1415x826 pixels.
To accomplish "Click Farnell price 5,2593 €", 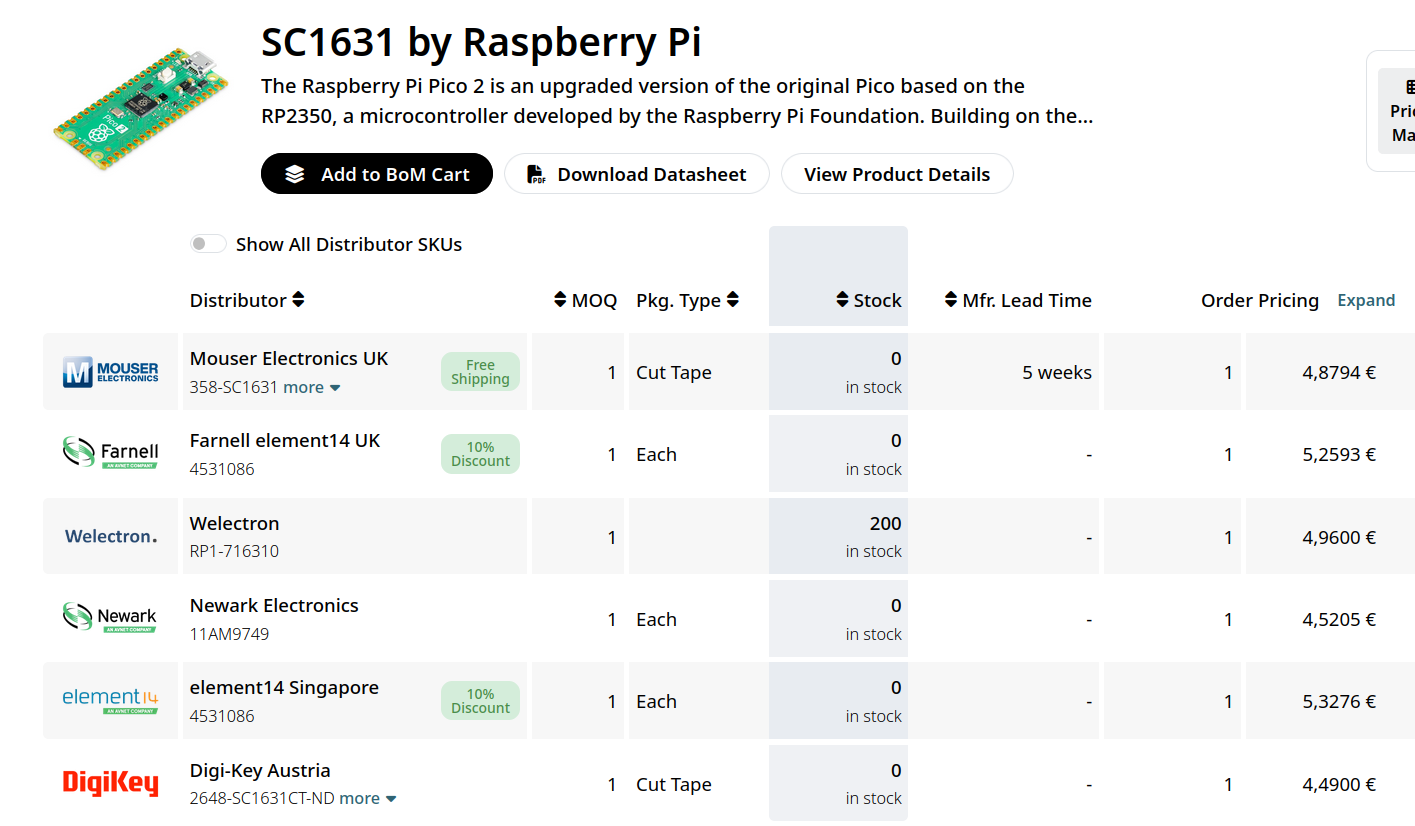I will [x=1339, y=454].
